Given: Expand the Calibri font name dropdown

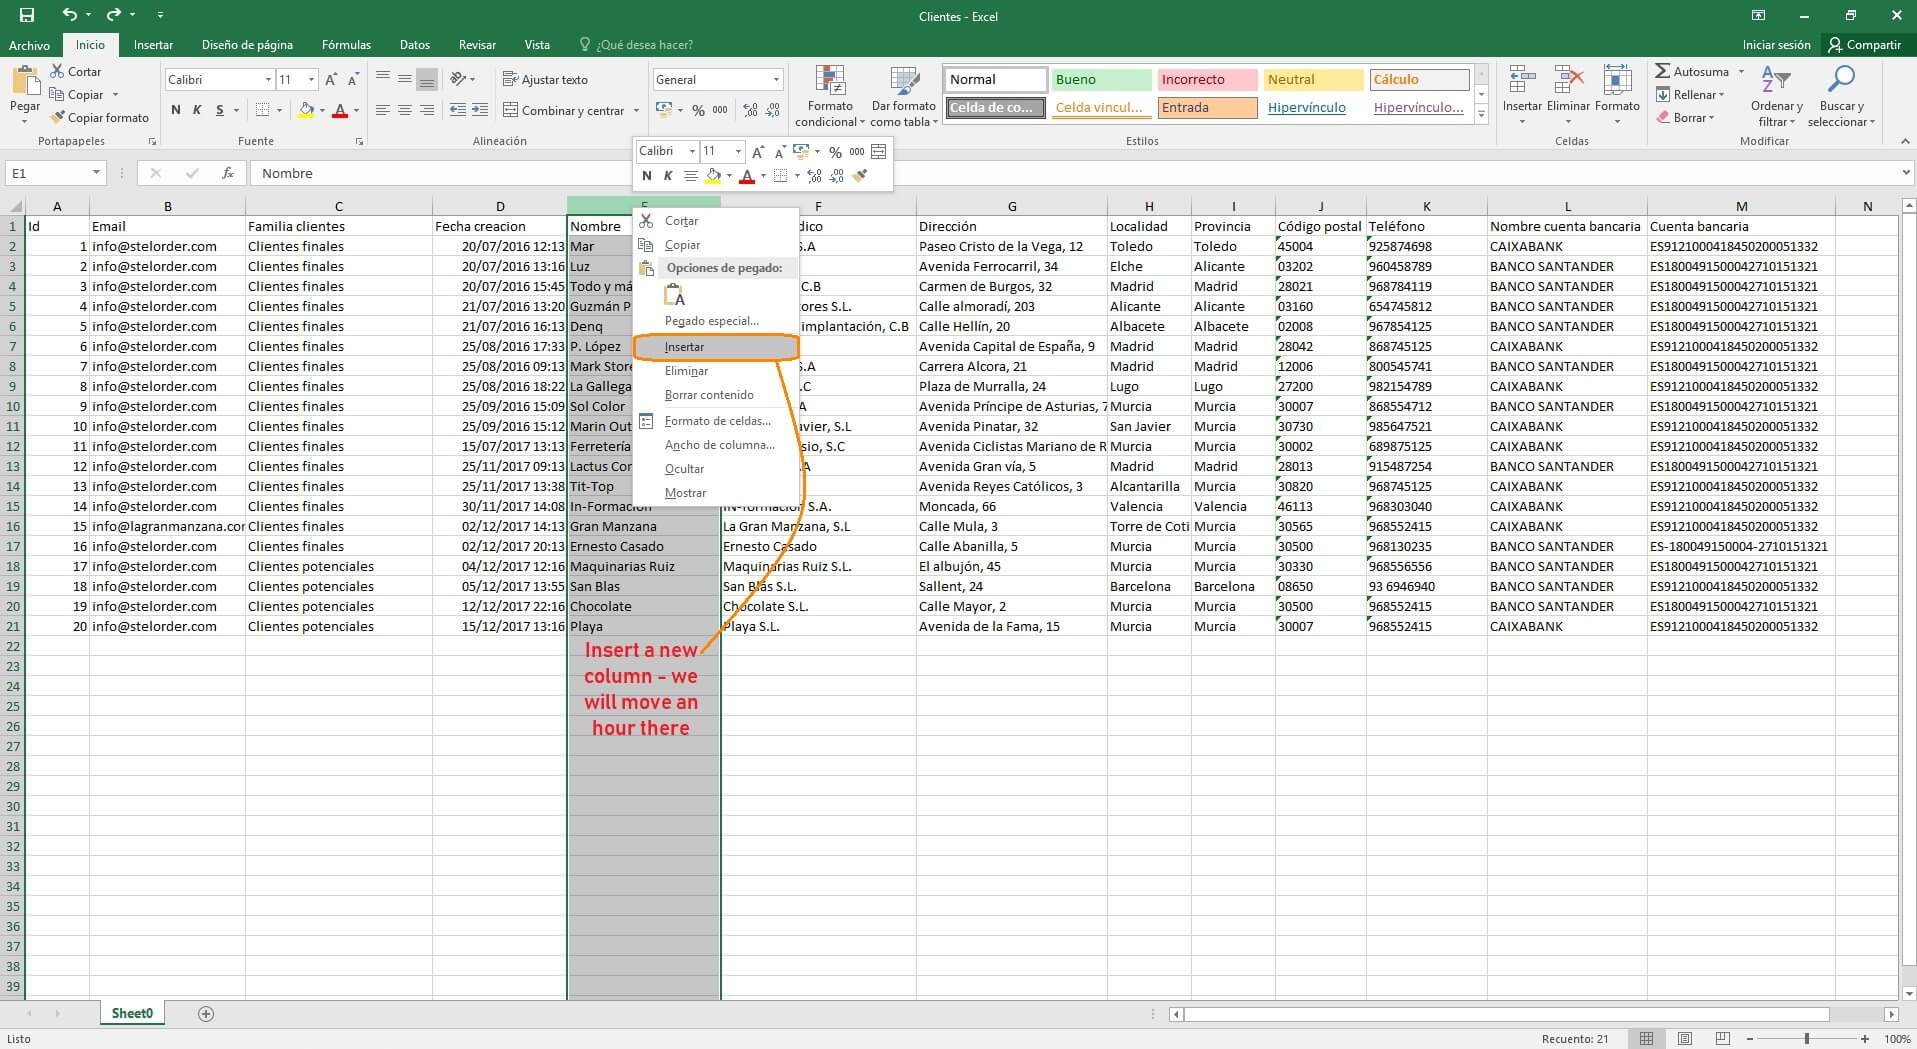Looking at the screenshot, I should pyautogui.click(x=268, y=80).
